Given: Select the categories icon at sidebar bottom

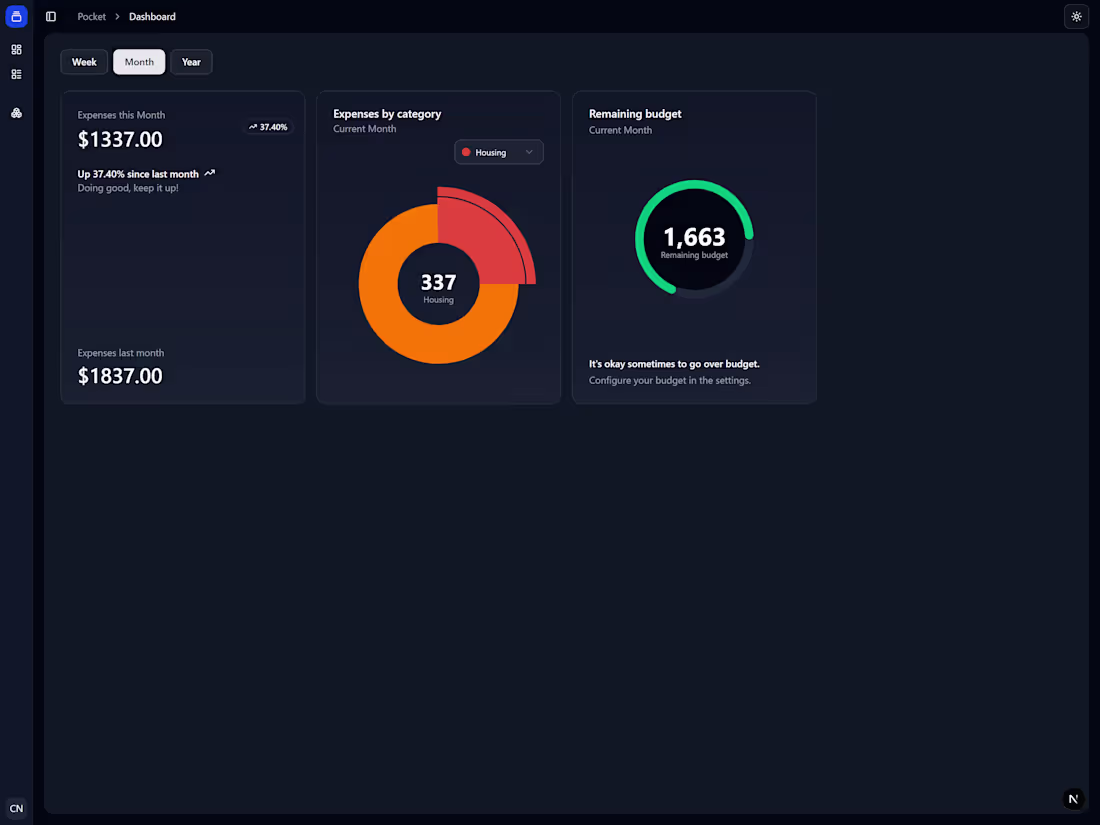Looking at the screenshot, I should point(16,113).
